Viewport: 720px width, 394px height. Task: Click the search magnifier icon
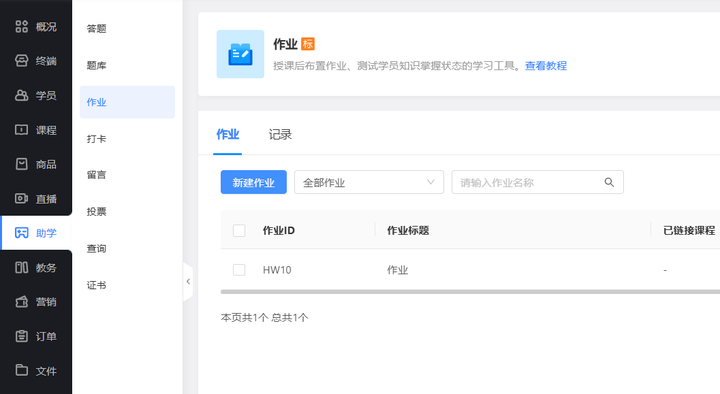[609, 182]
